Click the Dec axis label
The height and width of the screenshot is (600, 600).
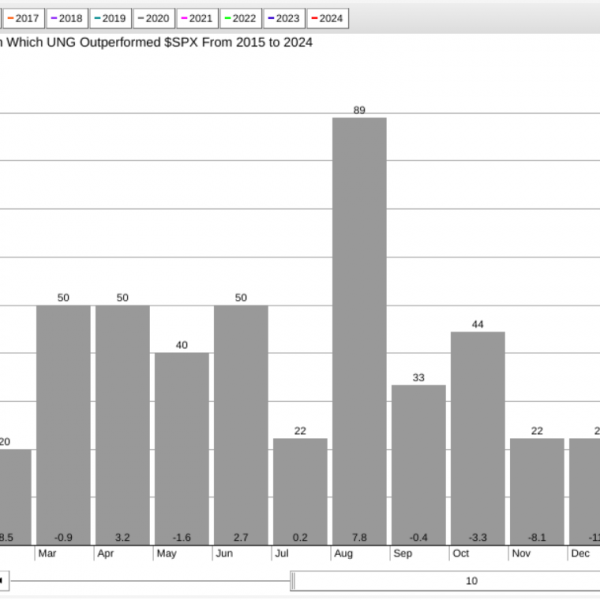click(x=580, y=553)
